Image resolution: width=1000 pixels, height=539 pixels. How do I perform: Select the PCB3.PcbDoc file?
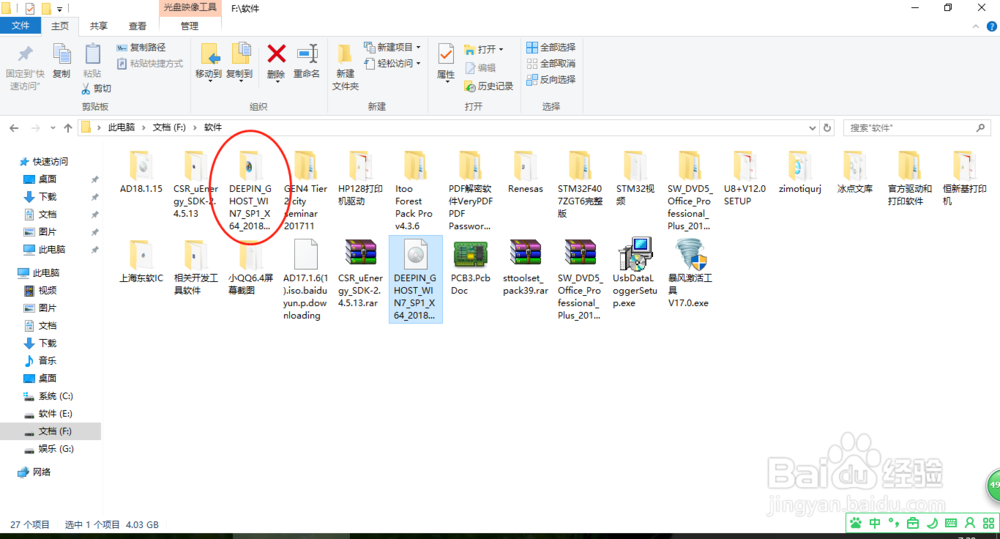coord(470,267)
